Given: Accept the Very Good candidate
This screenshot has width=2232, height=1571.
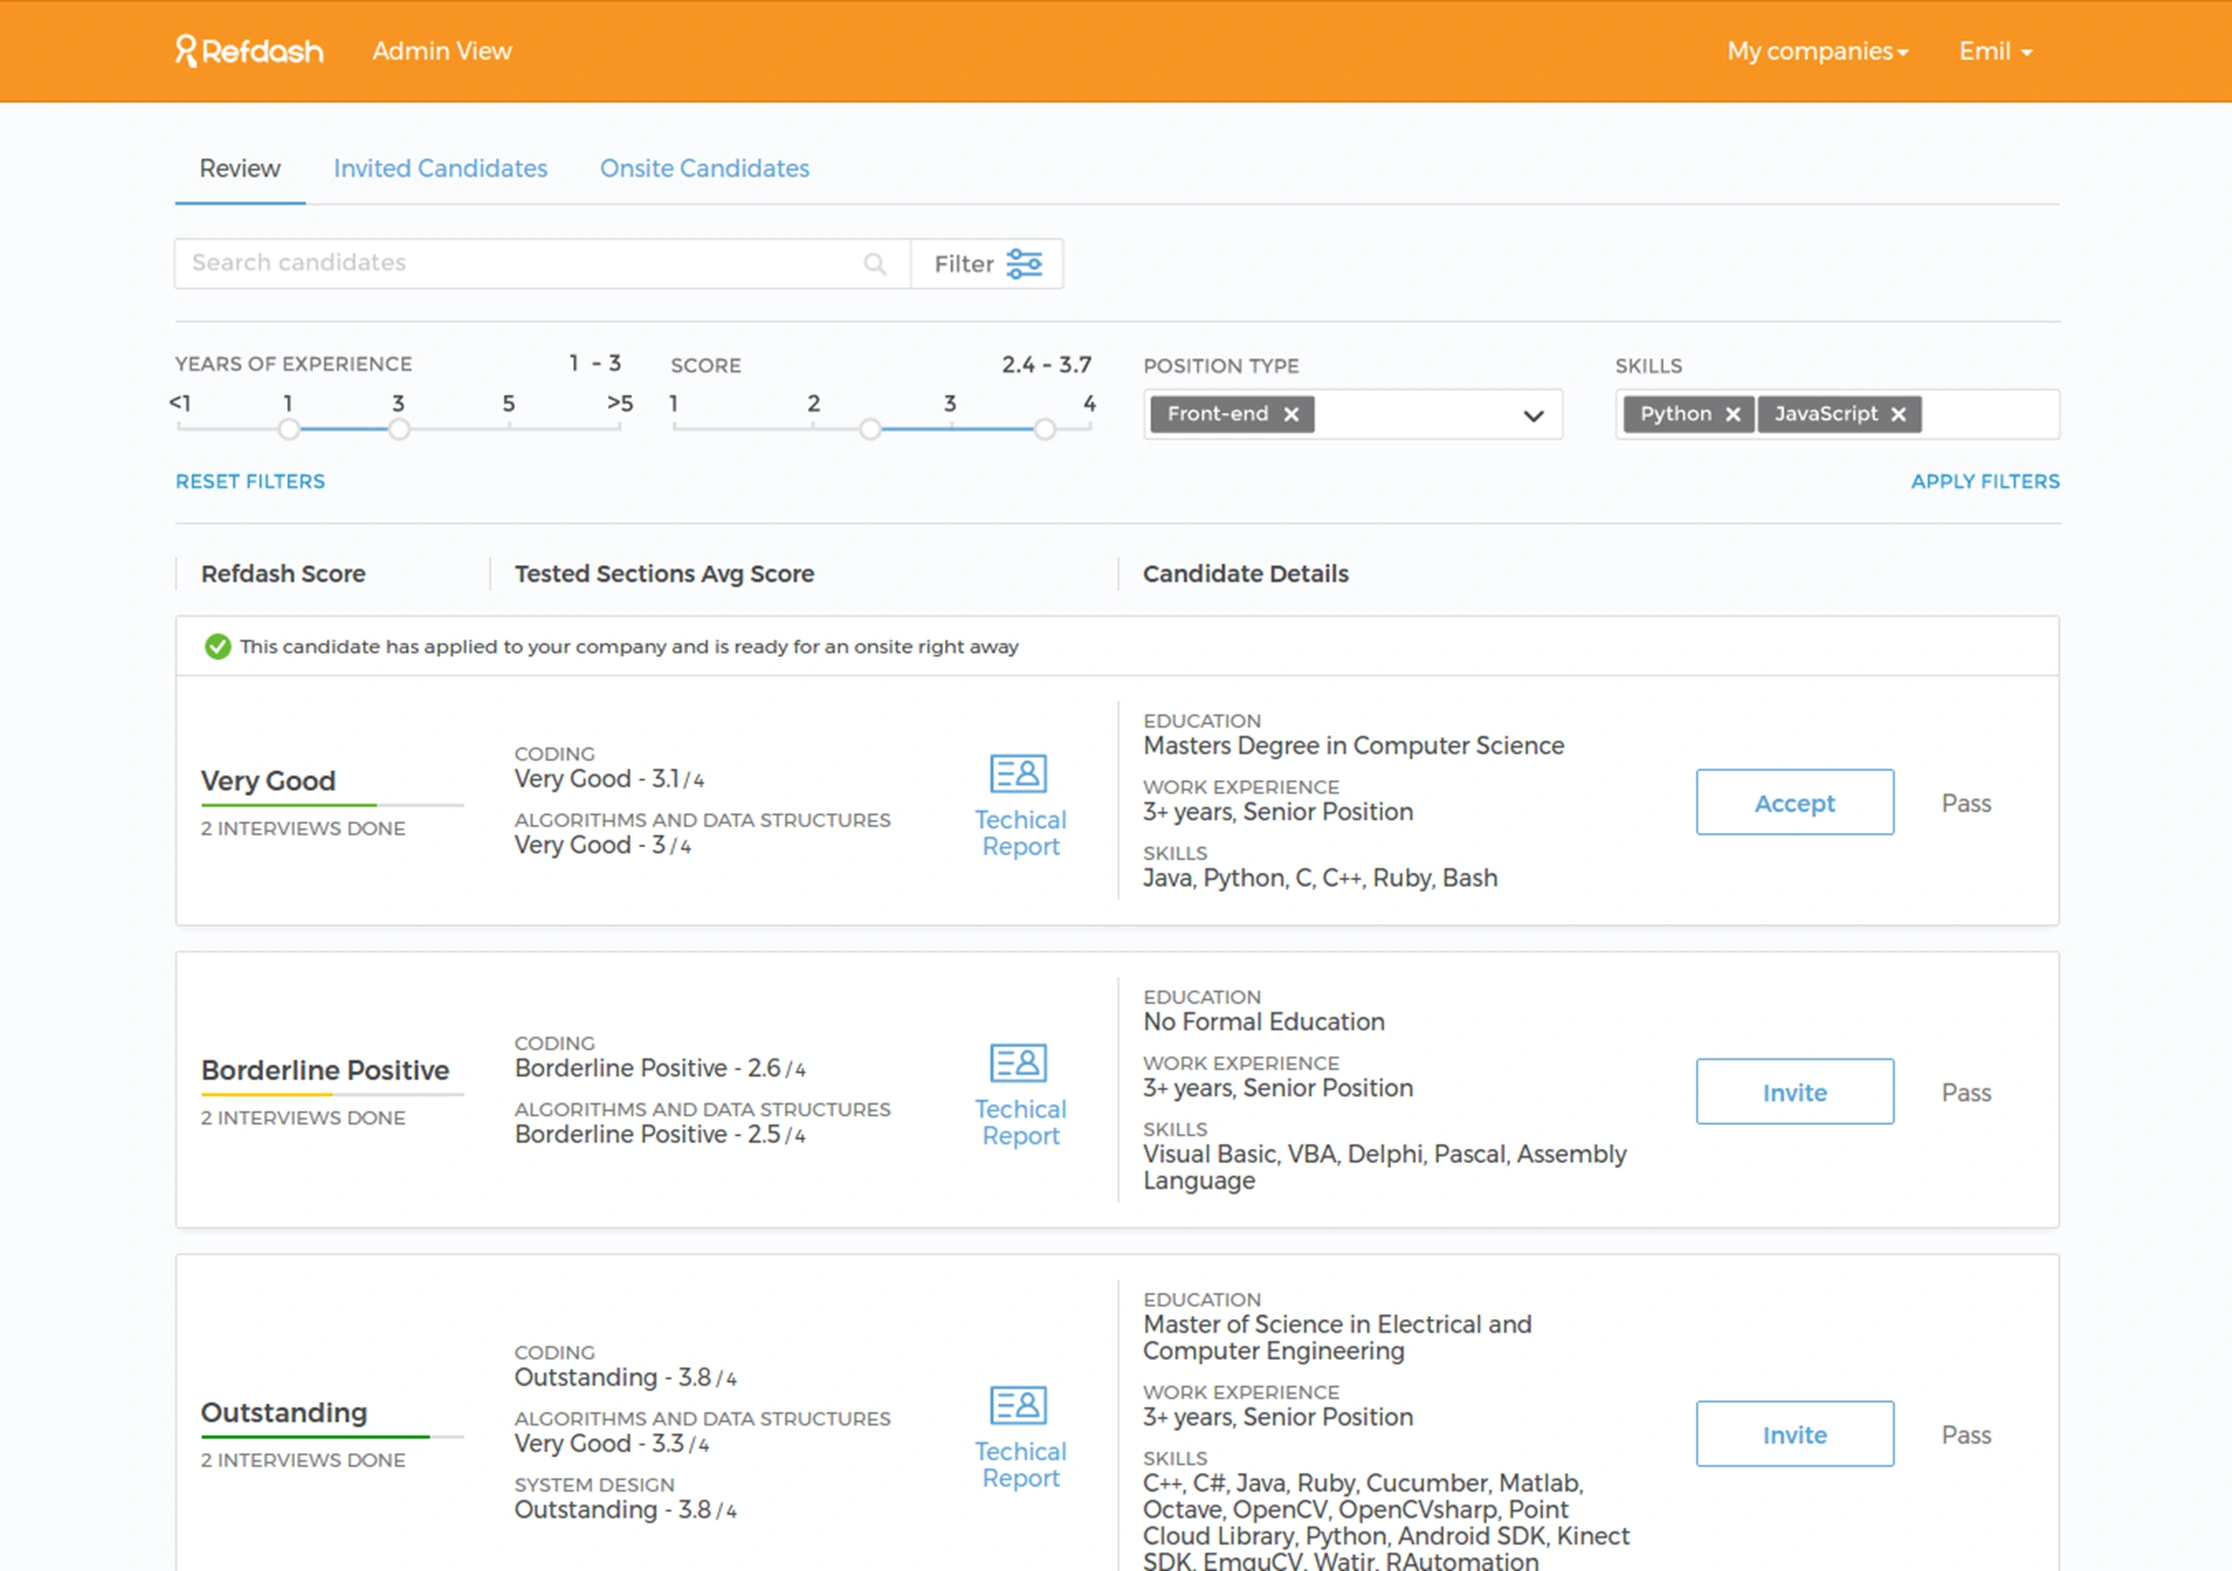Looking at the screenshot, I should tap(1794, 802).
